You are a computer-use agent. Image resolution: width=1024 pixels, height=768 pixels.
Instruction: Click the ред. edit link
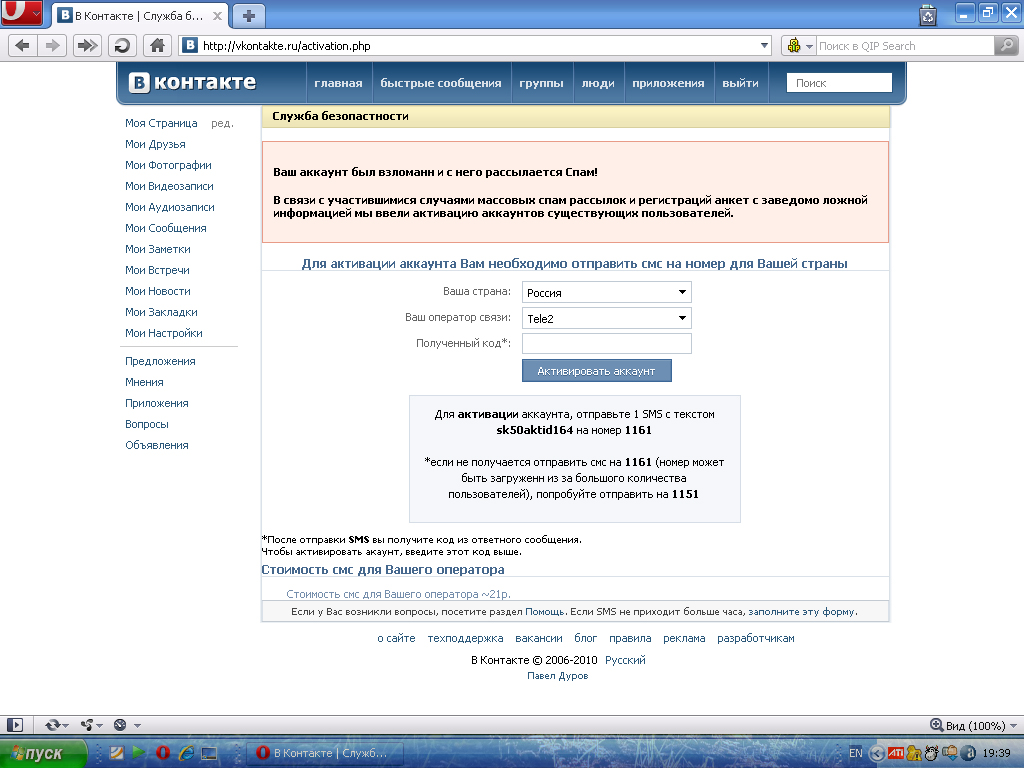coord(222,123)
